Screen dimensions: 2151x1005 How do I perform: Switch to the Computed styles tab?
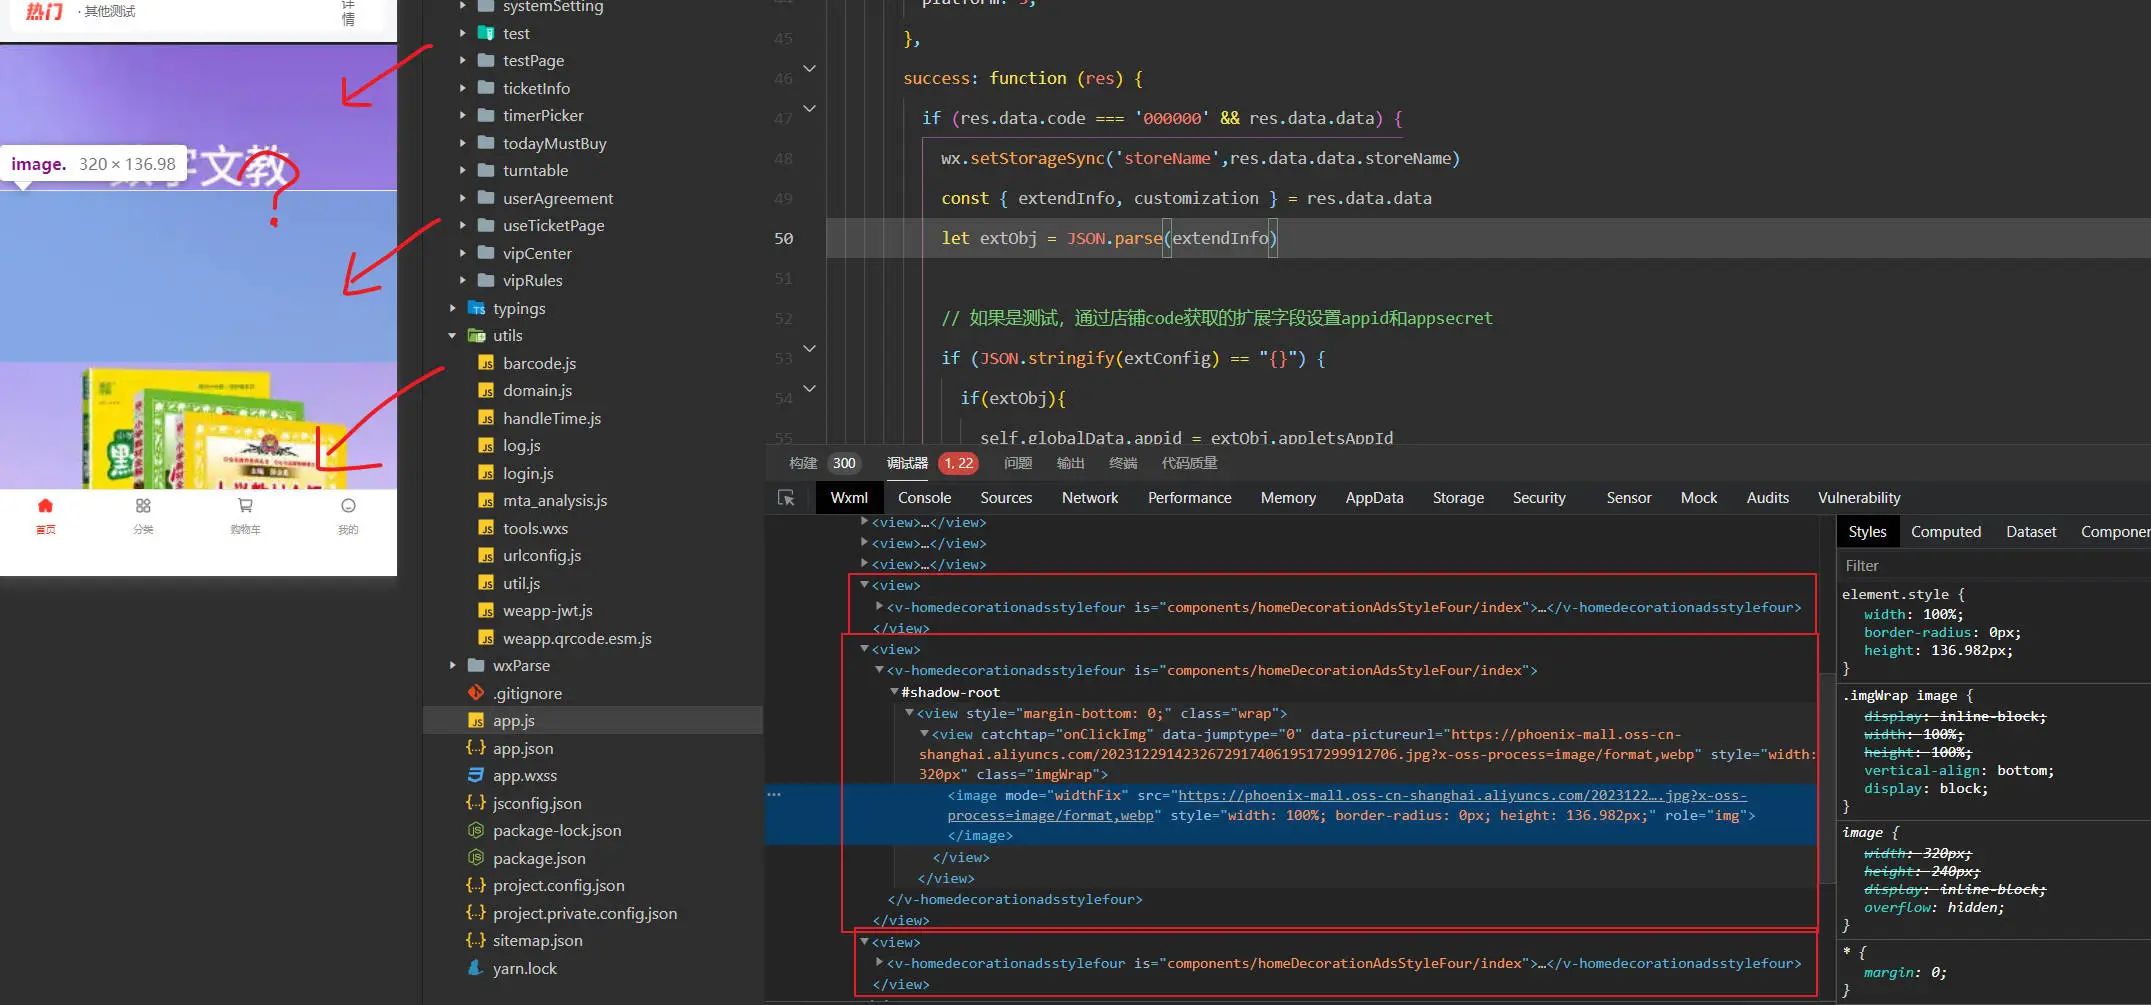pos(1945,532)
